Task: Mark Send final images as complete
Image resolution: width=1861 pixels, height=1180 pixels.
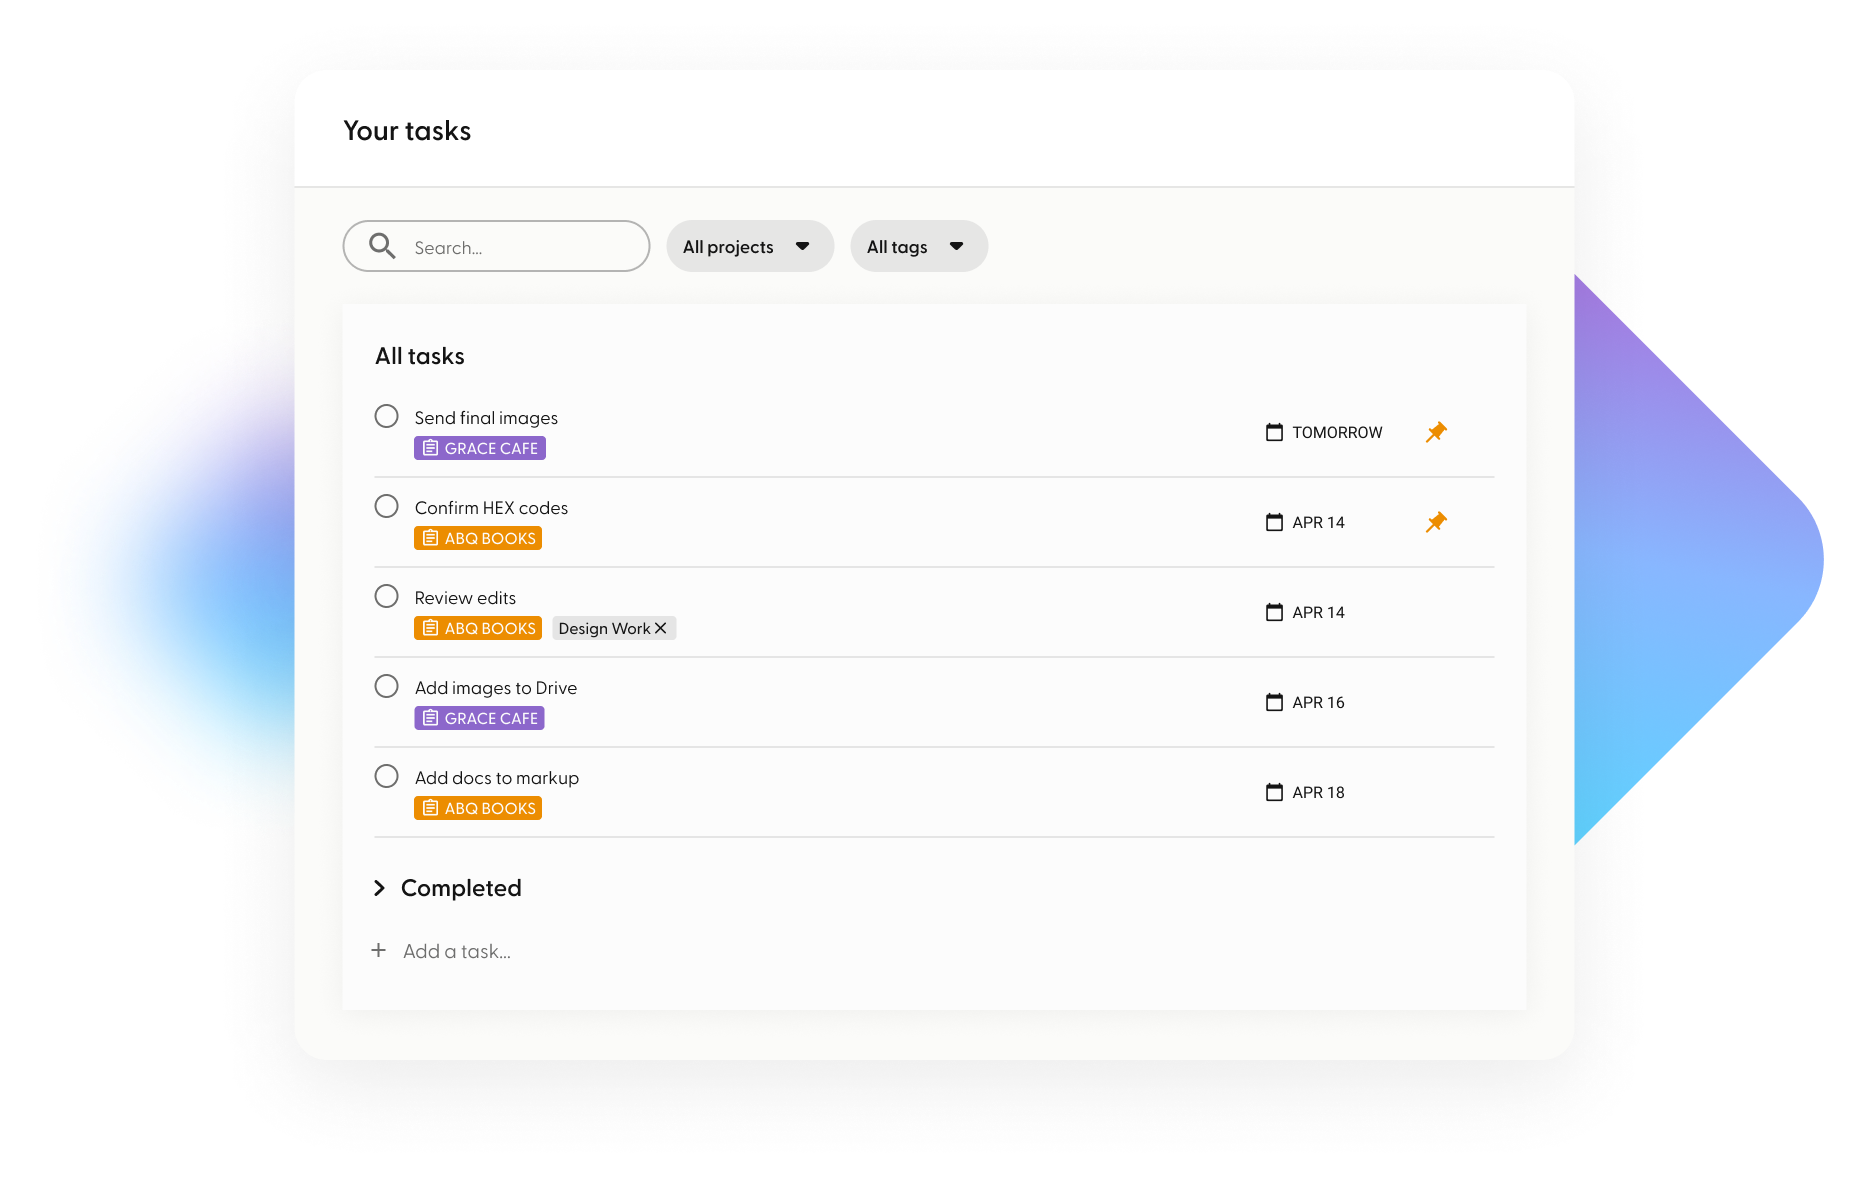Action: pyautogui.click(x=386, y=416)
